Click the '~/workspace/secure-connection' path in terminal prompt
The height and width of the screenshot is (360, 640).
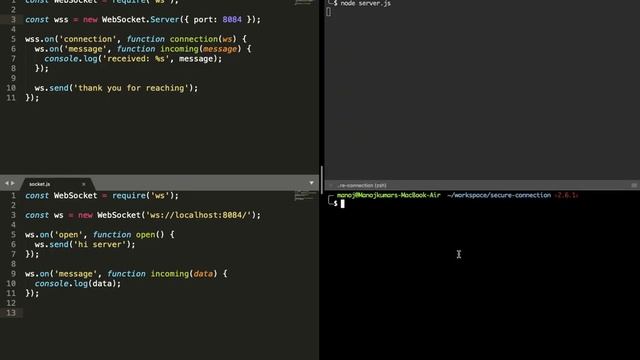499,195
